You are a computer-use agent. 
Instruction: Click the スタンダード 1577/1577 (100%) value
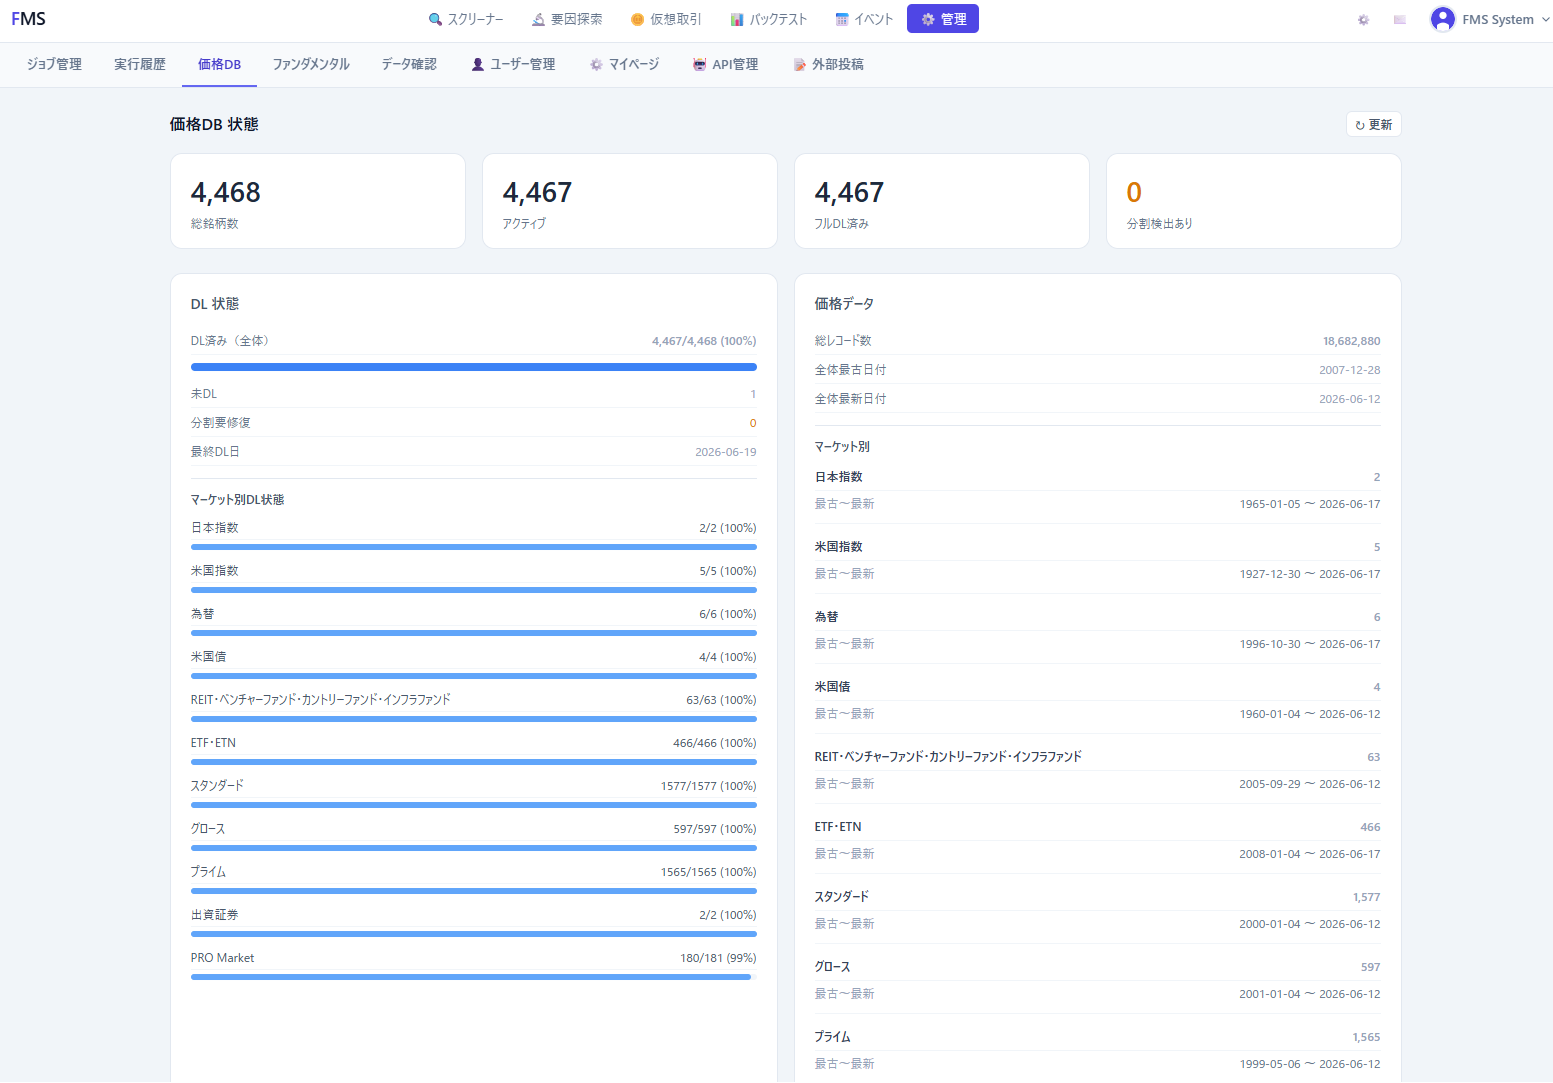(709, 786)
